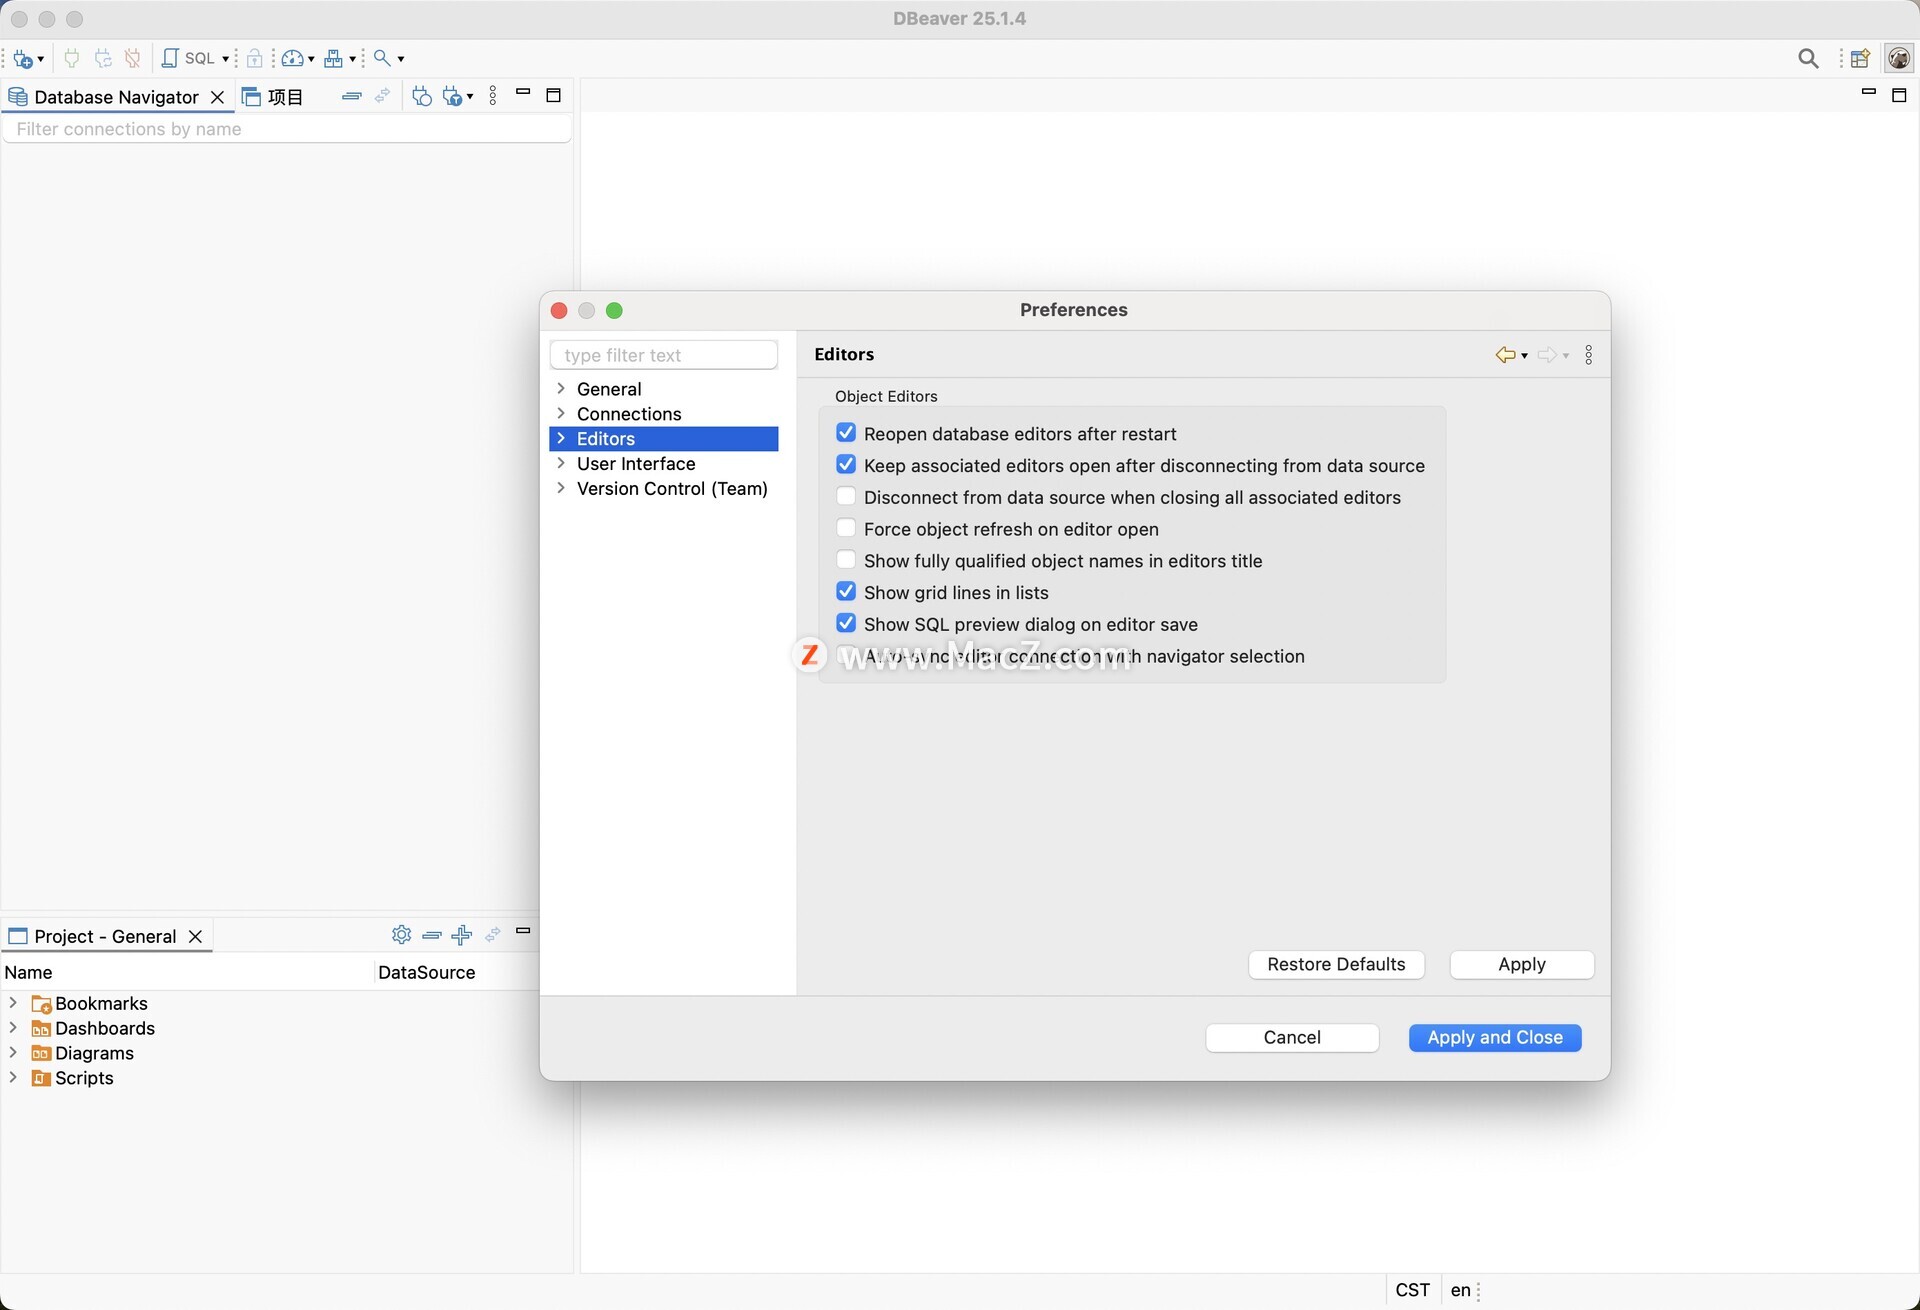This screenshot has width=1920, height=1310.
Task: Enable Show fully qualified object names checkbox
Action: [846, 560]
